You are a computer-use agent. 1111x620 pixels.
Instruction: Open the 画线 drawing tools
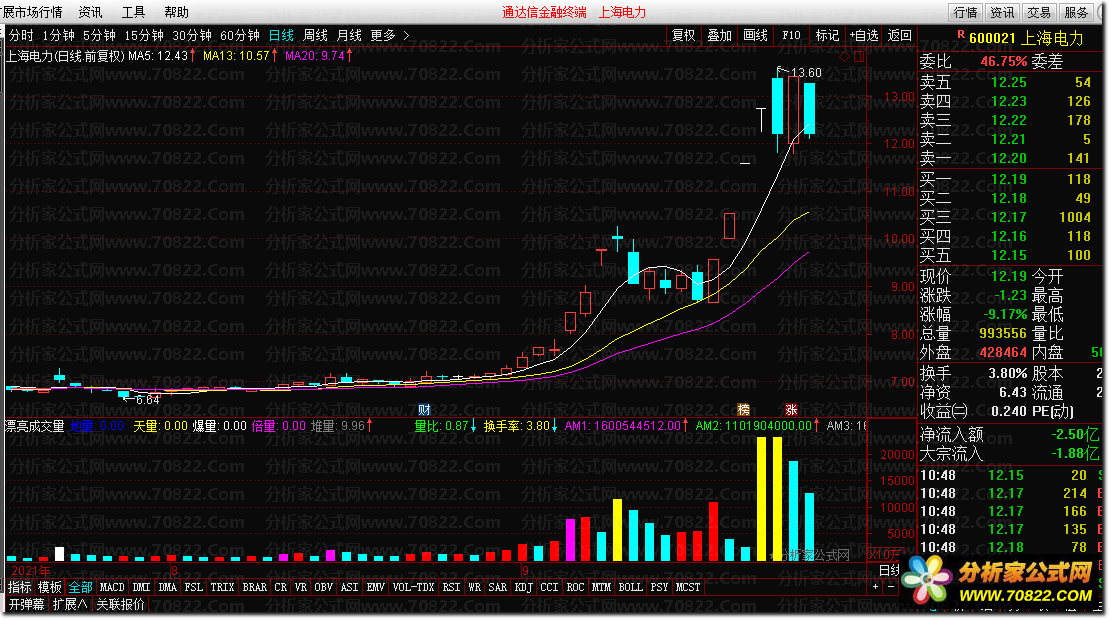(756, 35)
